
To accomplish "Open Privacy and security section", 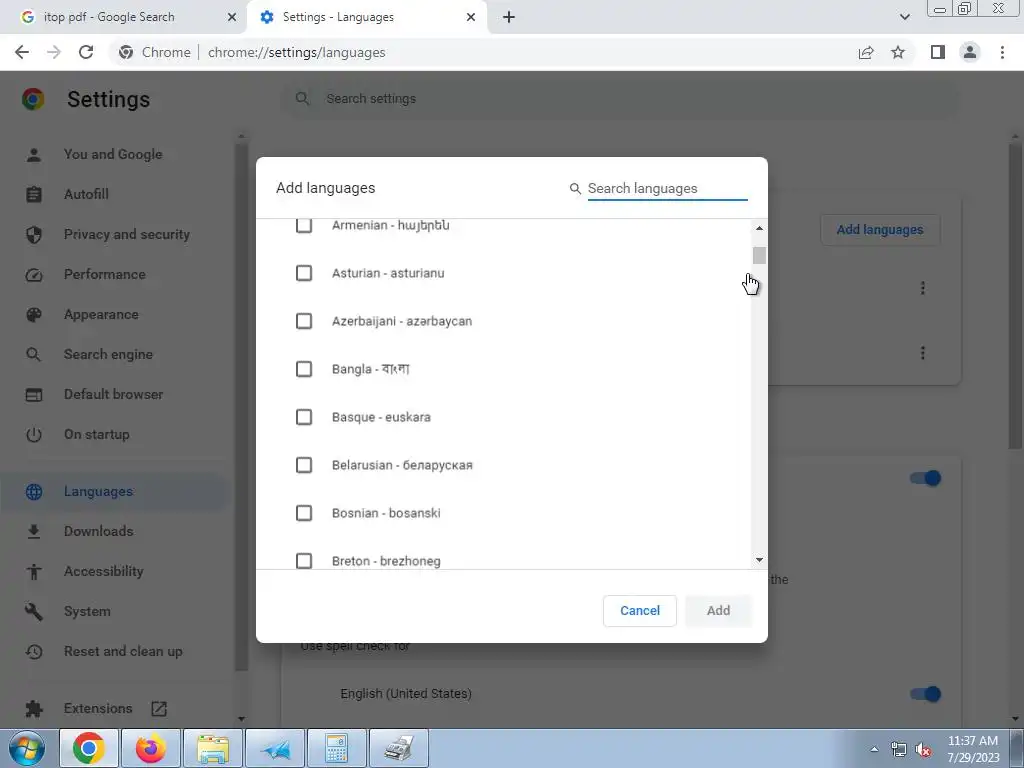I will [x=113, y=234].
